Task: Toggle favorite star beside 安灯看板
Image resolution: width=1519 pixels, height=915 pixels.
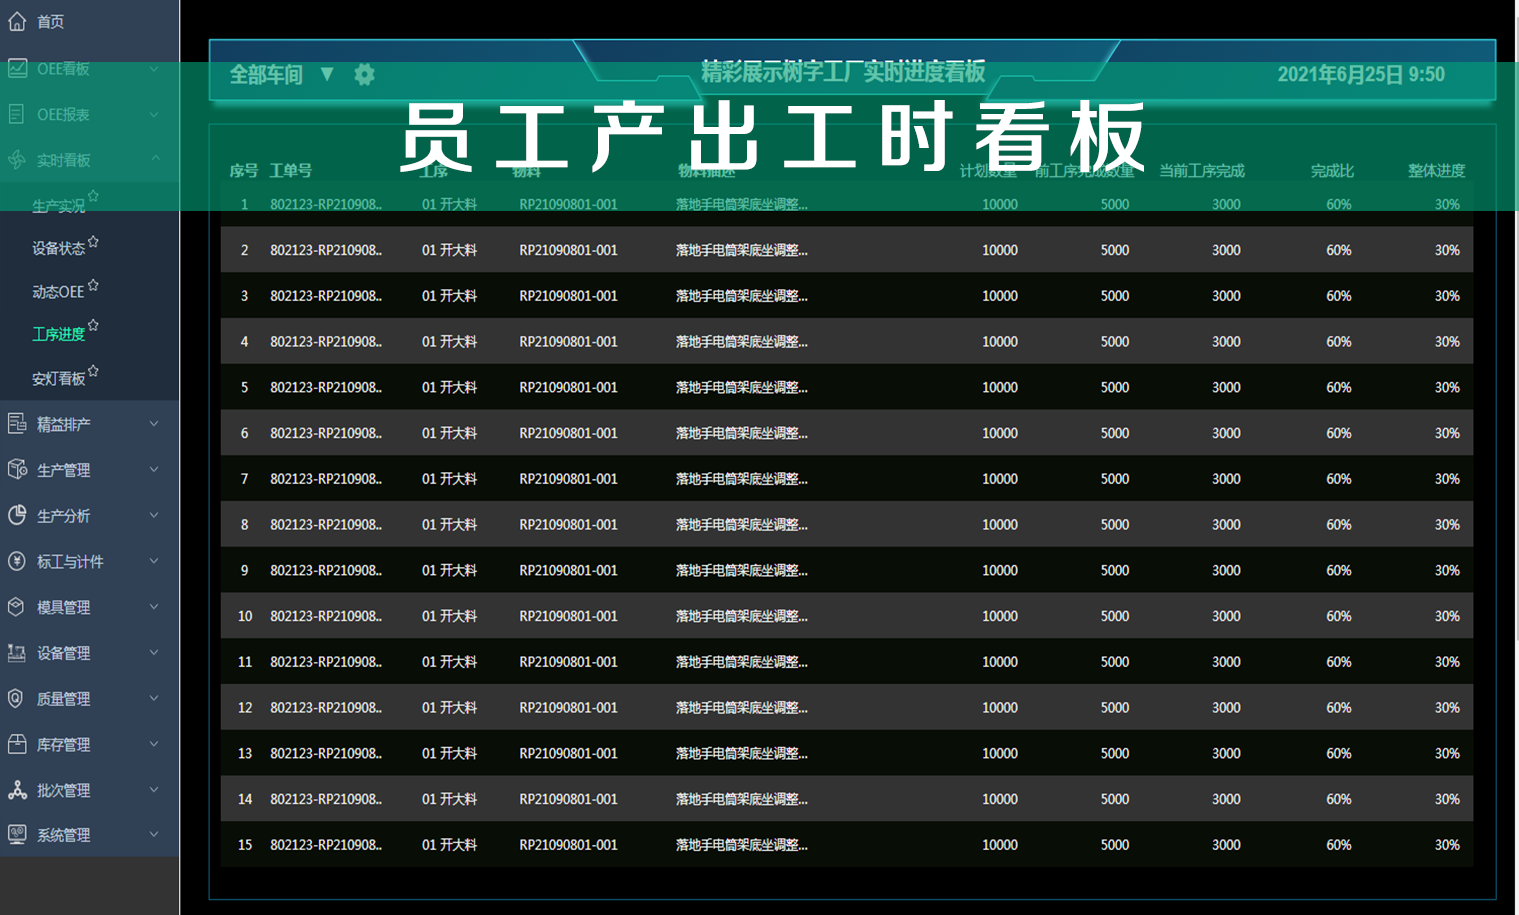Action: pyautogui.click(x=93, y=371)
